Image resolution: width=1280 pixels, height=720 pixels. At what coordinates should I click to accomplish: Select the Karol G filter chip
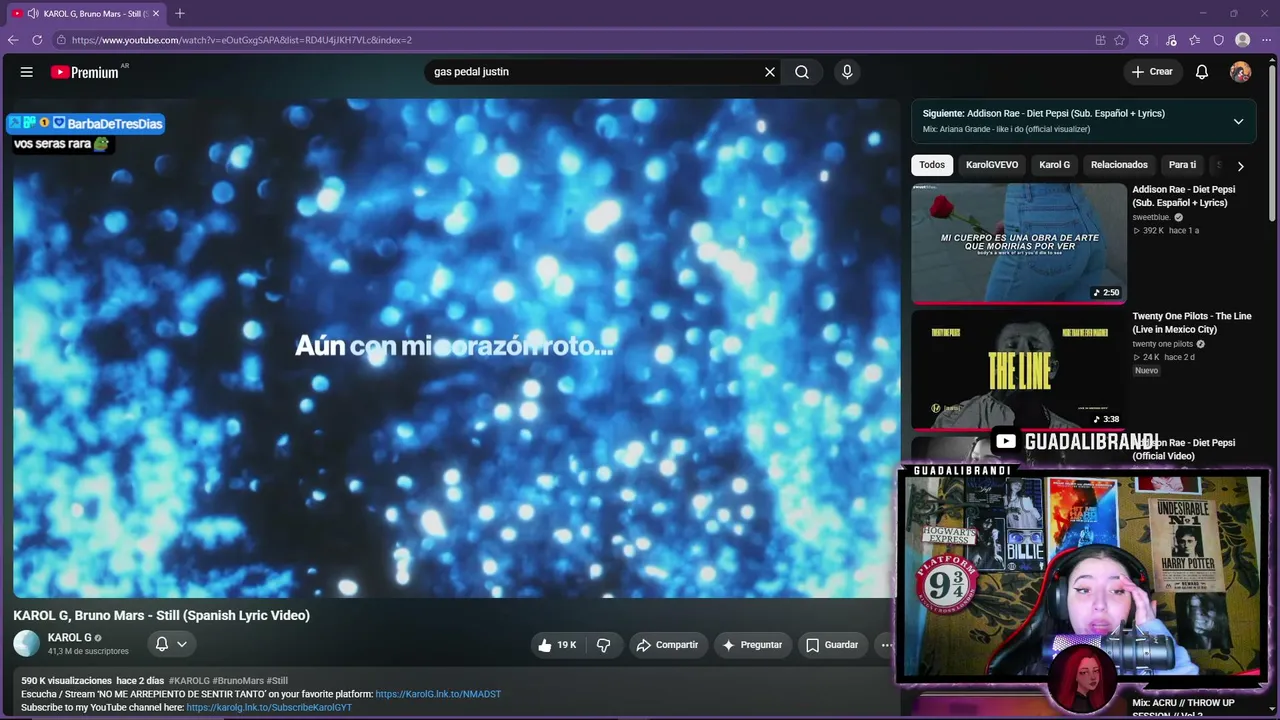tap(1054, 165)
